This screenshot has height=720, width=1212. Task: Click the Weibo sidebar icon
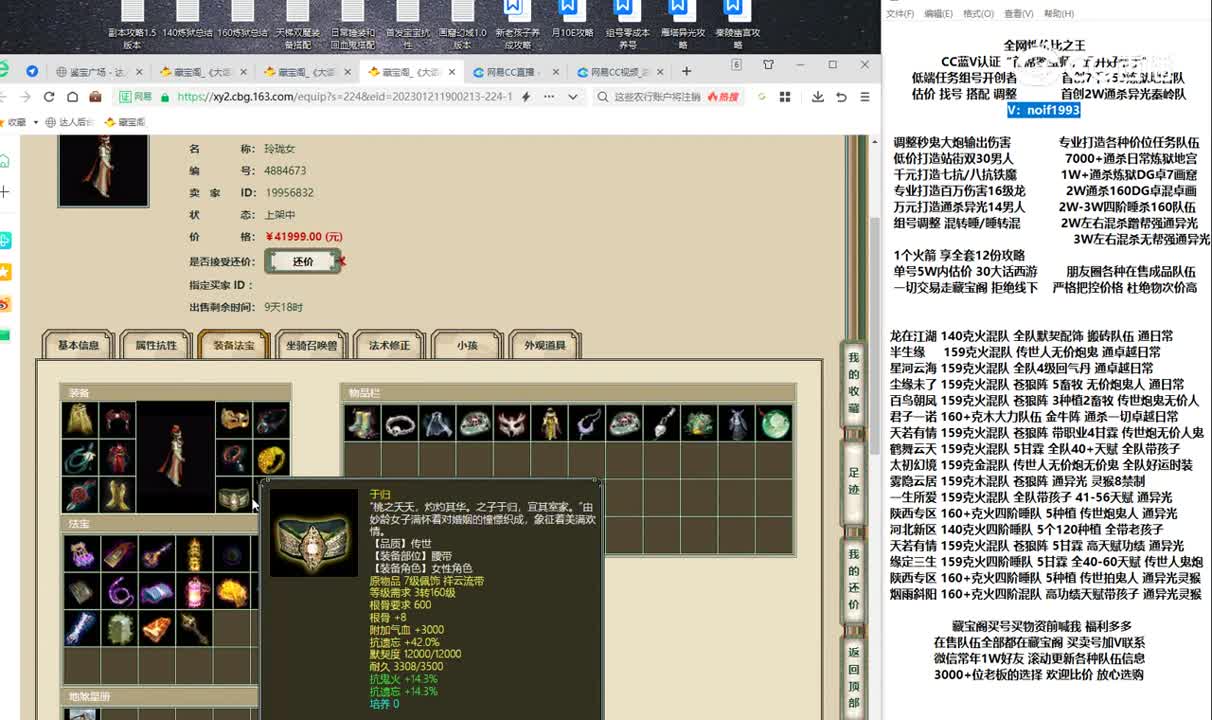point(5,303)
